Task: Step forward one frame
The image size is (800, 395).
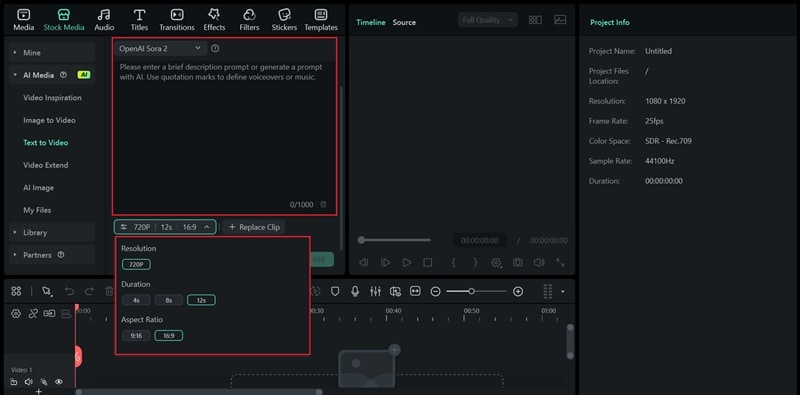Action: click(x=385, y=262)
